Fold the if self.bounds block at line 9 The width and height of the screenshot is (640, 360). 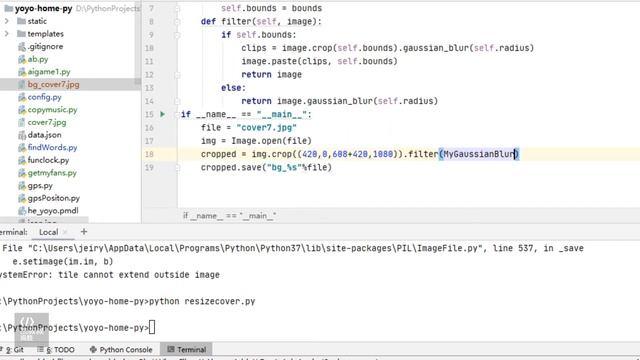coord(177,35)
